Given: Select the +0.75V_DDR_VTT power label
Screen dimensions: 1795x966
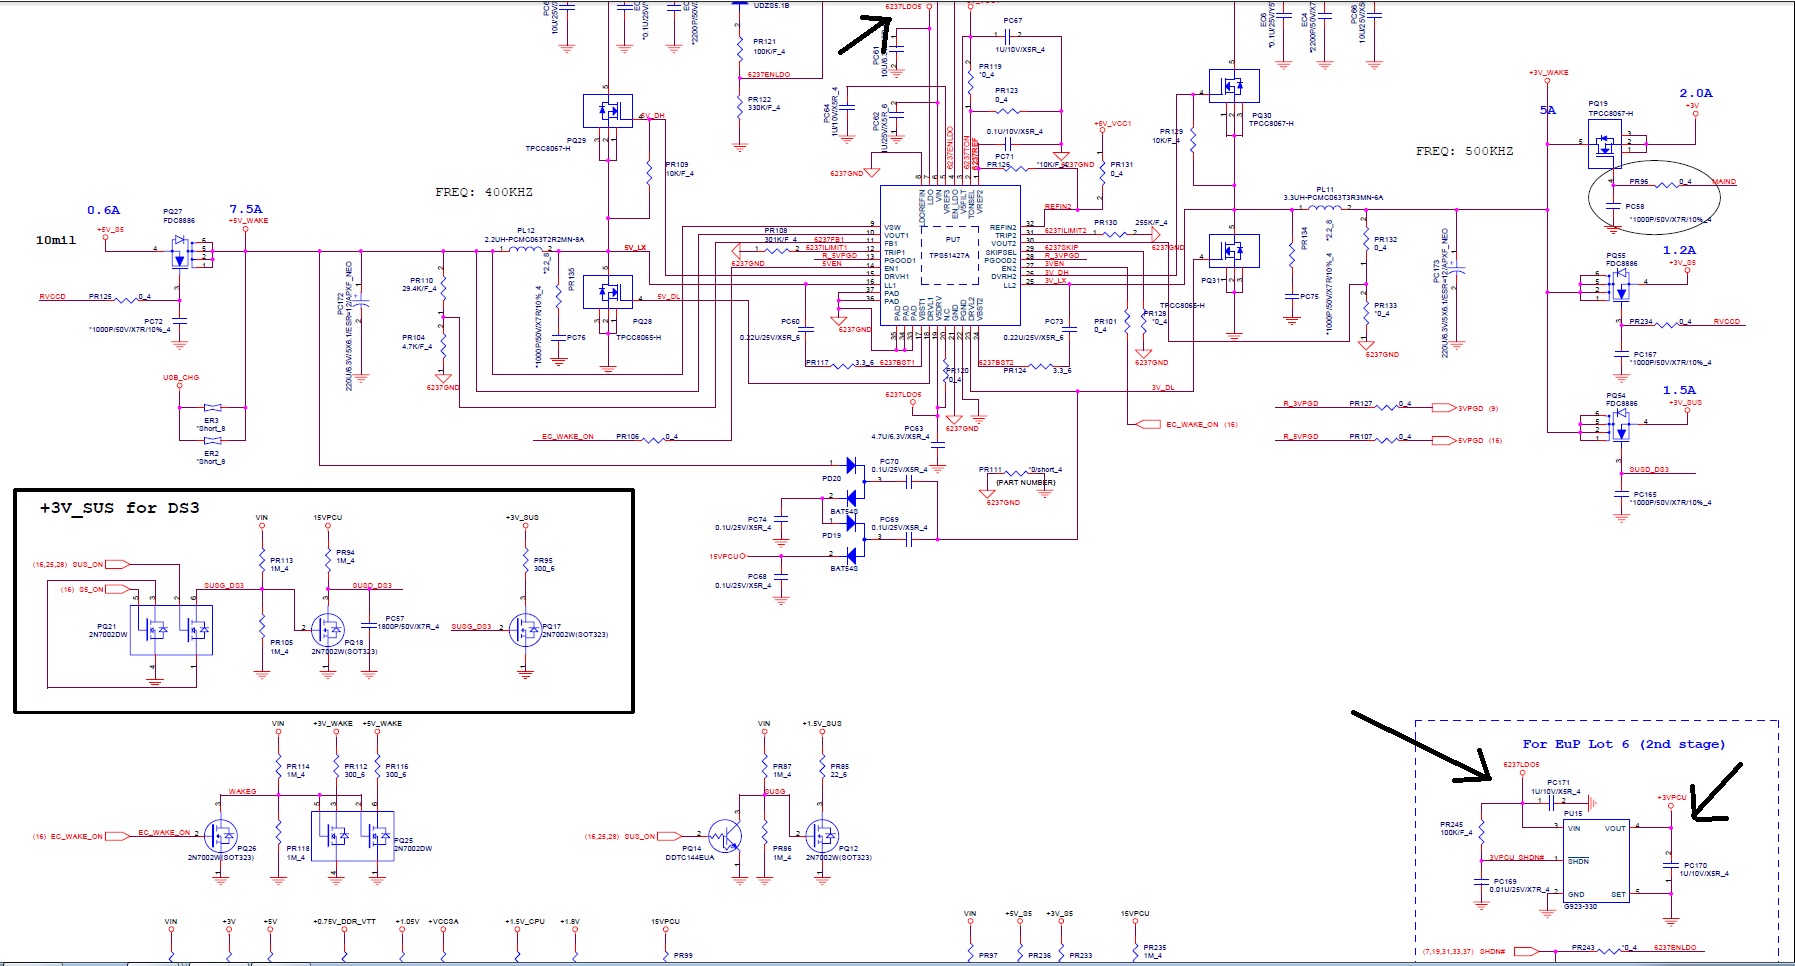Looking at the screenshot, I should (x=344, y=921).
